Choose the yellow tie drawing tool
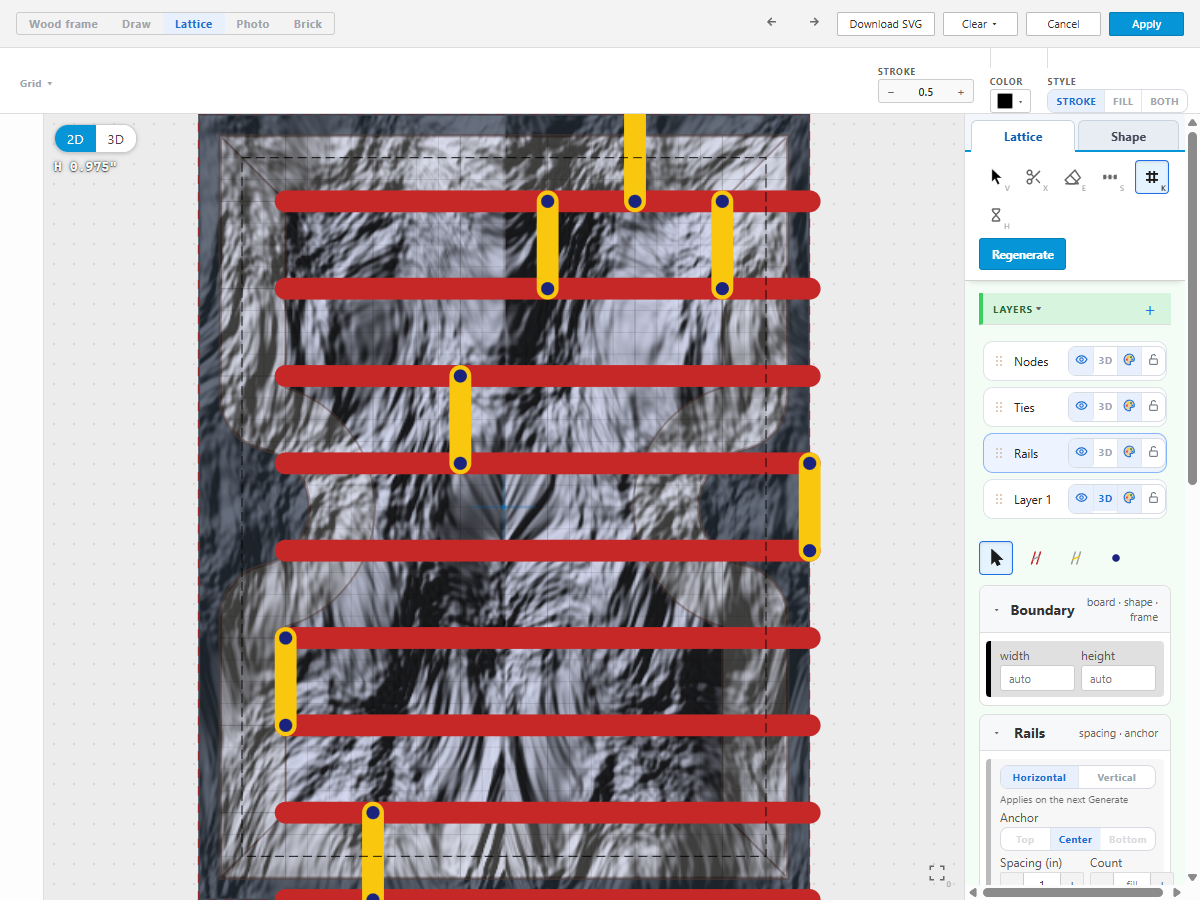1200x900 pixels. tap(1076, 558)
